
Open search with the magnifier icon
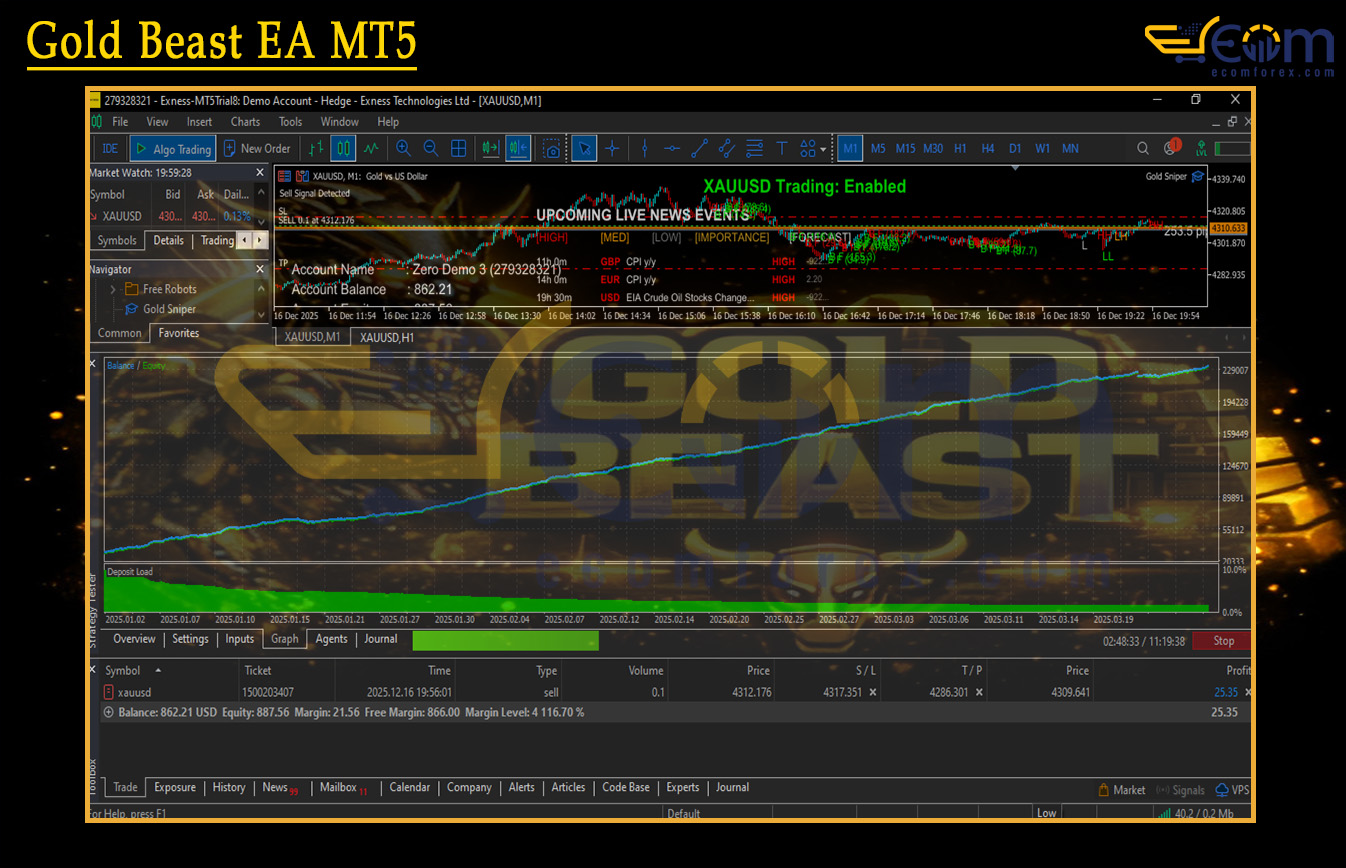[x=1142, y=149]
